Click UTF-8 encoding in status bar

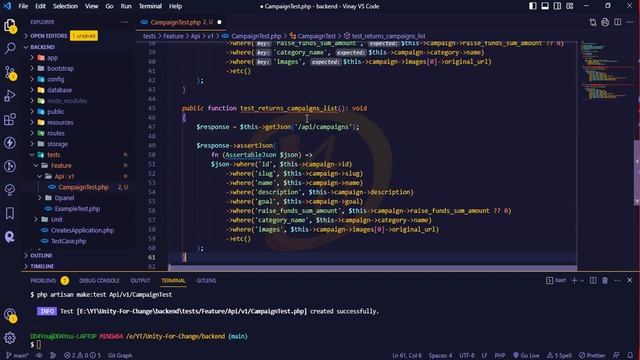467,356
